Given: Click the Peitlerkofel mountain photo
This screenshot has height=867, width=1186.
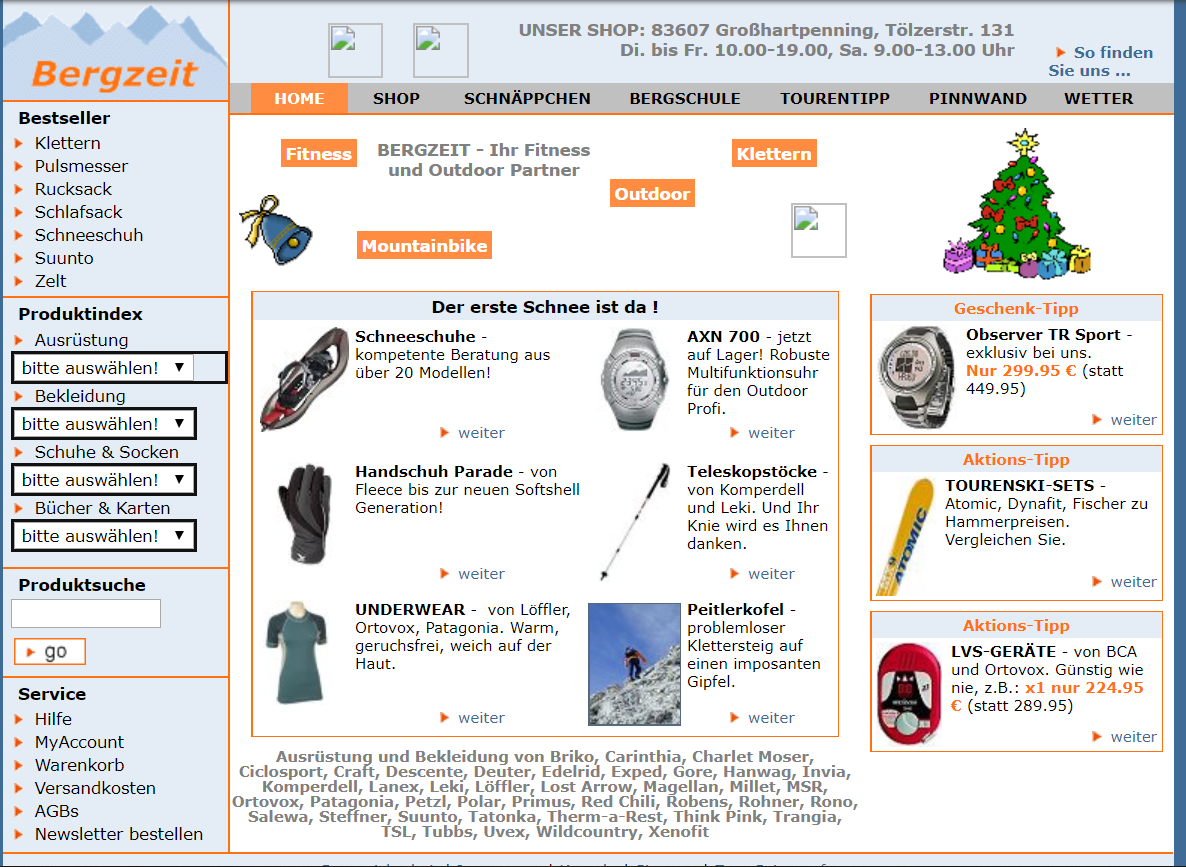Looking at the screenshot, I should click(634, 663).
